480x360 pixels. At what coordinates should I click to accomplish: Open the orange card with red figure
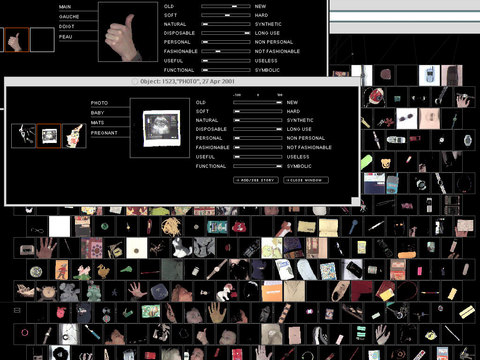point(61,270)
